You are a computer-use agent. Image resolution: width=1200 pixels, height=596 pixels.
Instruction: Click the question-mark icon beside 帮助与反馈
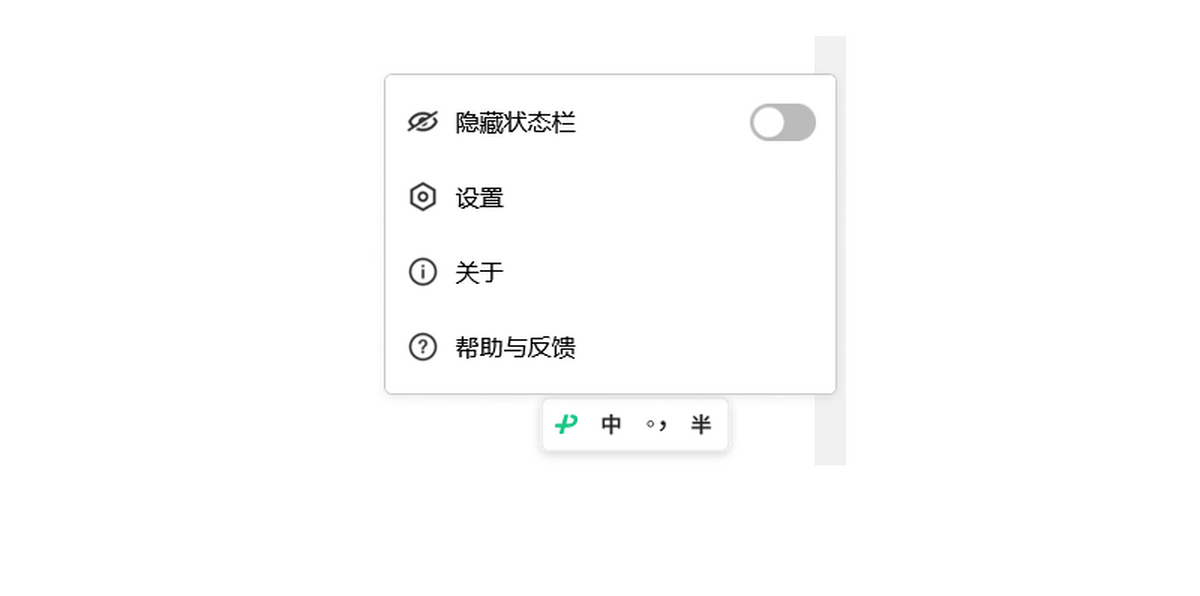point(422,347)
